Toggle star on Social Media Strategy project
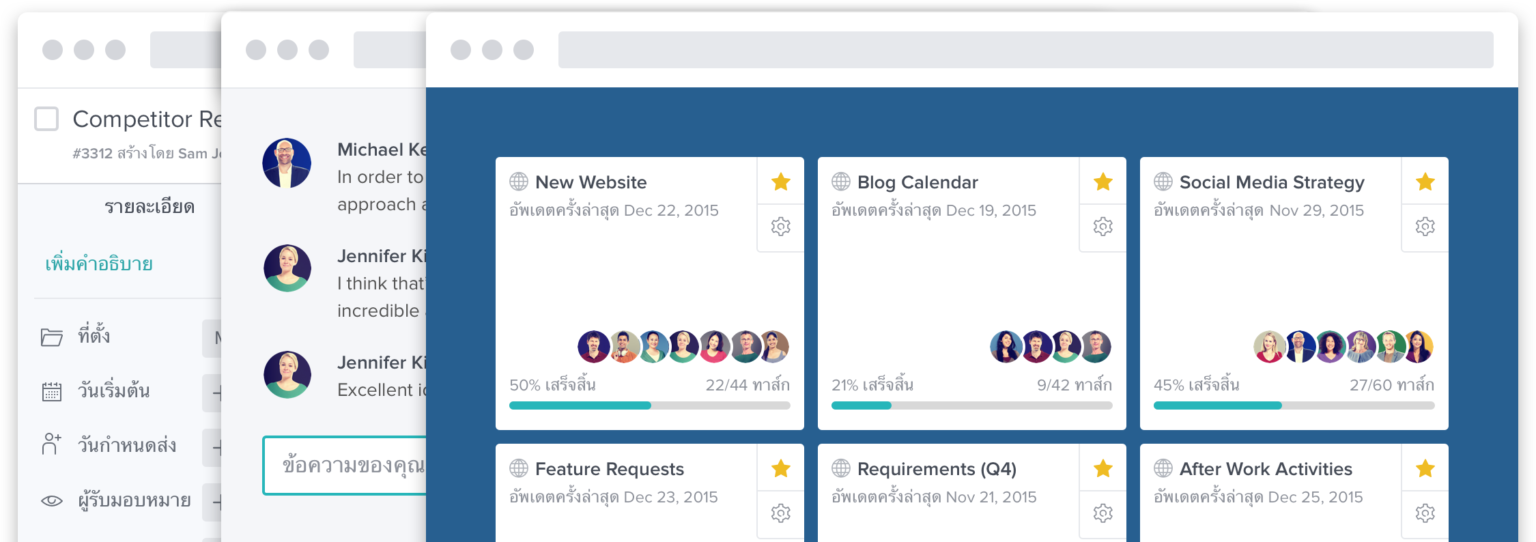 pyautogui.click(x=1425, y=181)
